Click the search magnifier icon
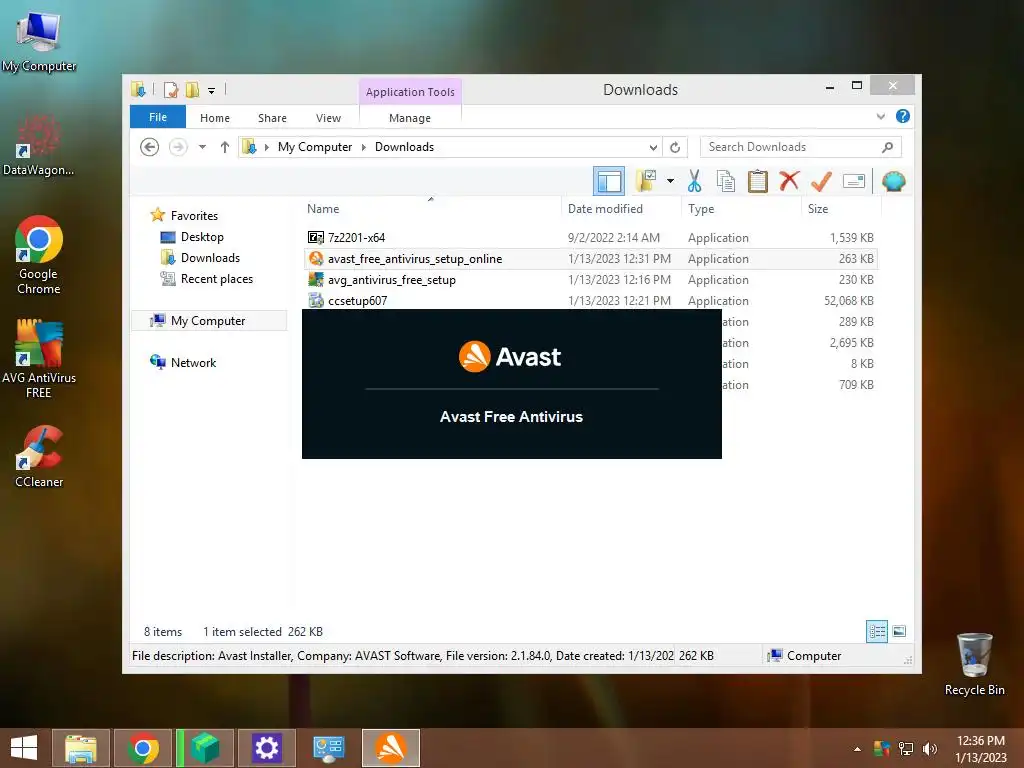 (887, 147)
